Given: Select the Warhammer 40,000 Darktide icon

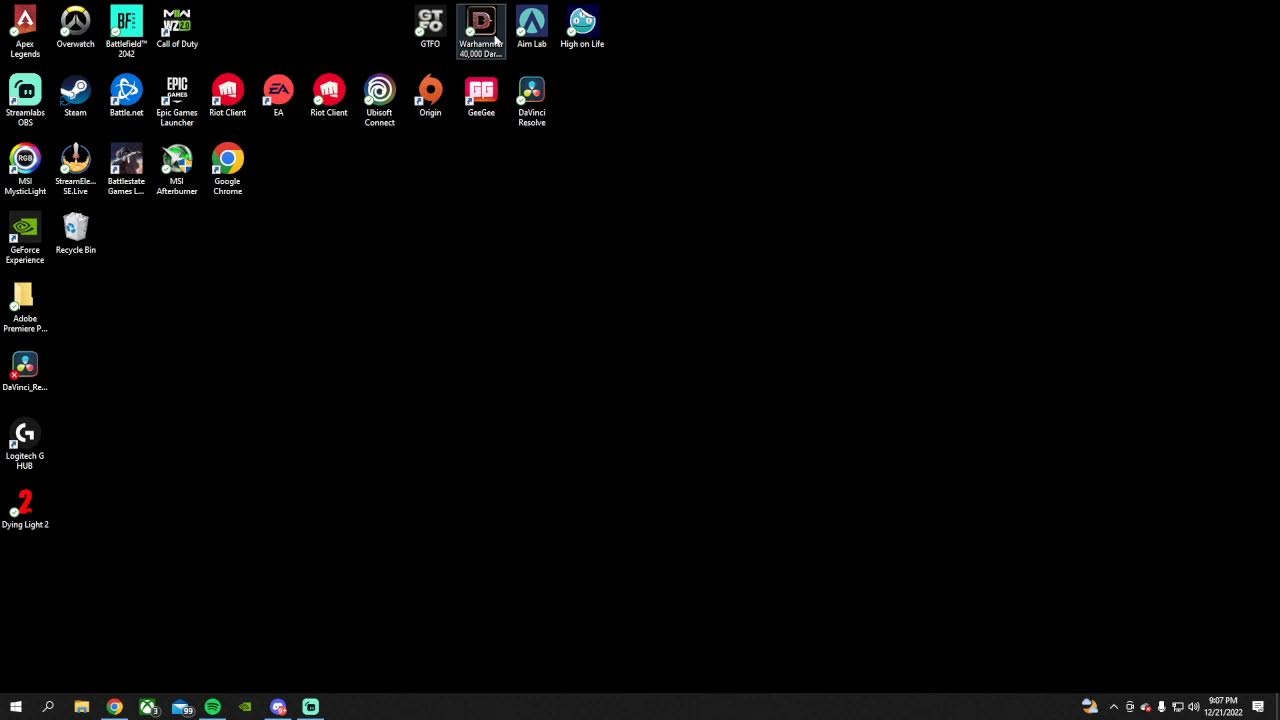Looking at the screenshot, I should [481, 32].
